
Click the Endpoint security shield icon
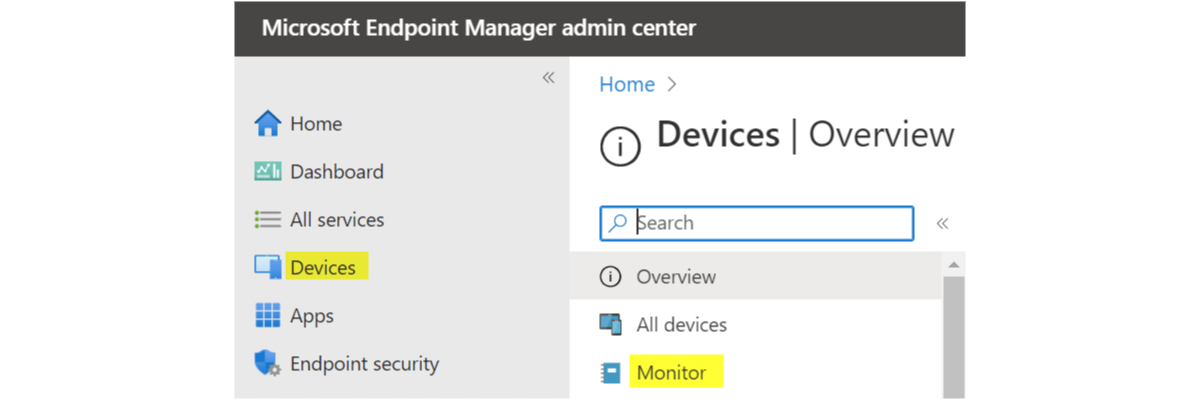[268, 364]
